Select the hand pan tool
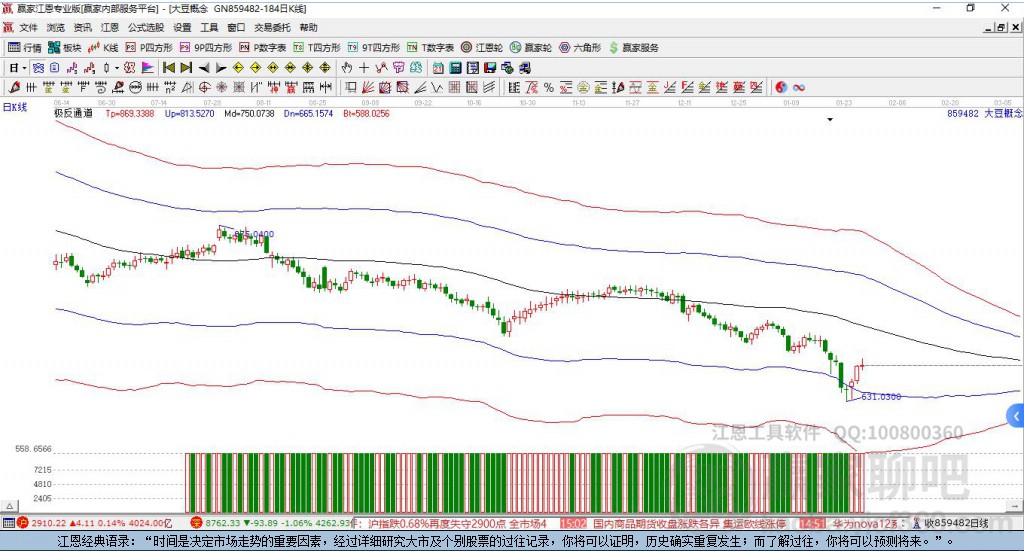This screenshot has width=1024, height=551. [347, 67]
